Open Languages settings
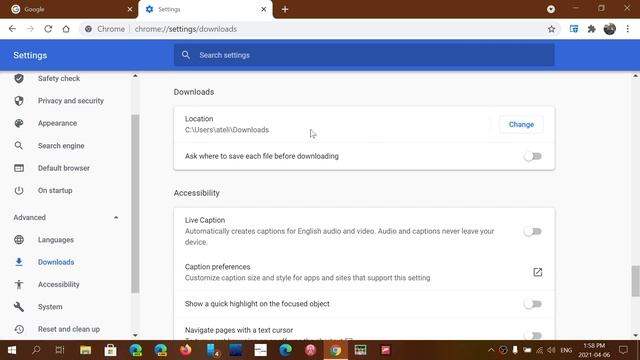640x360 pixels. (x=56, y=240)
